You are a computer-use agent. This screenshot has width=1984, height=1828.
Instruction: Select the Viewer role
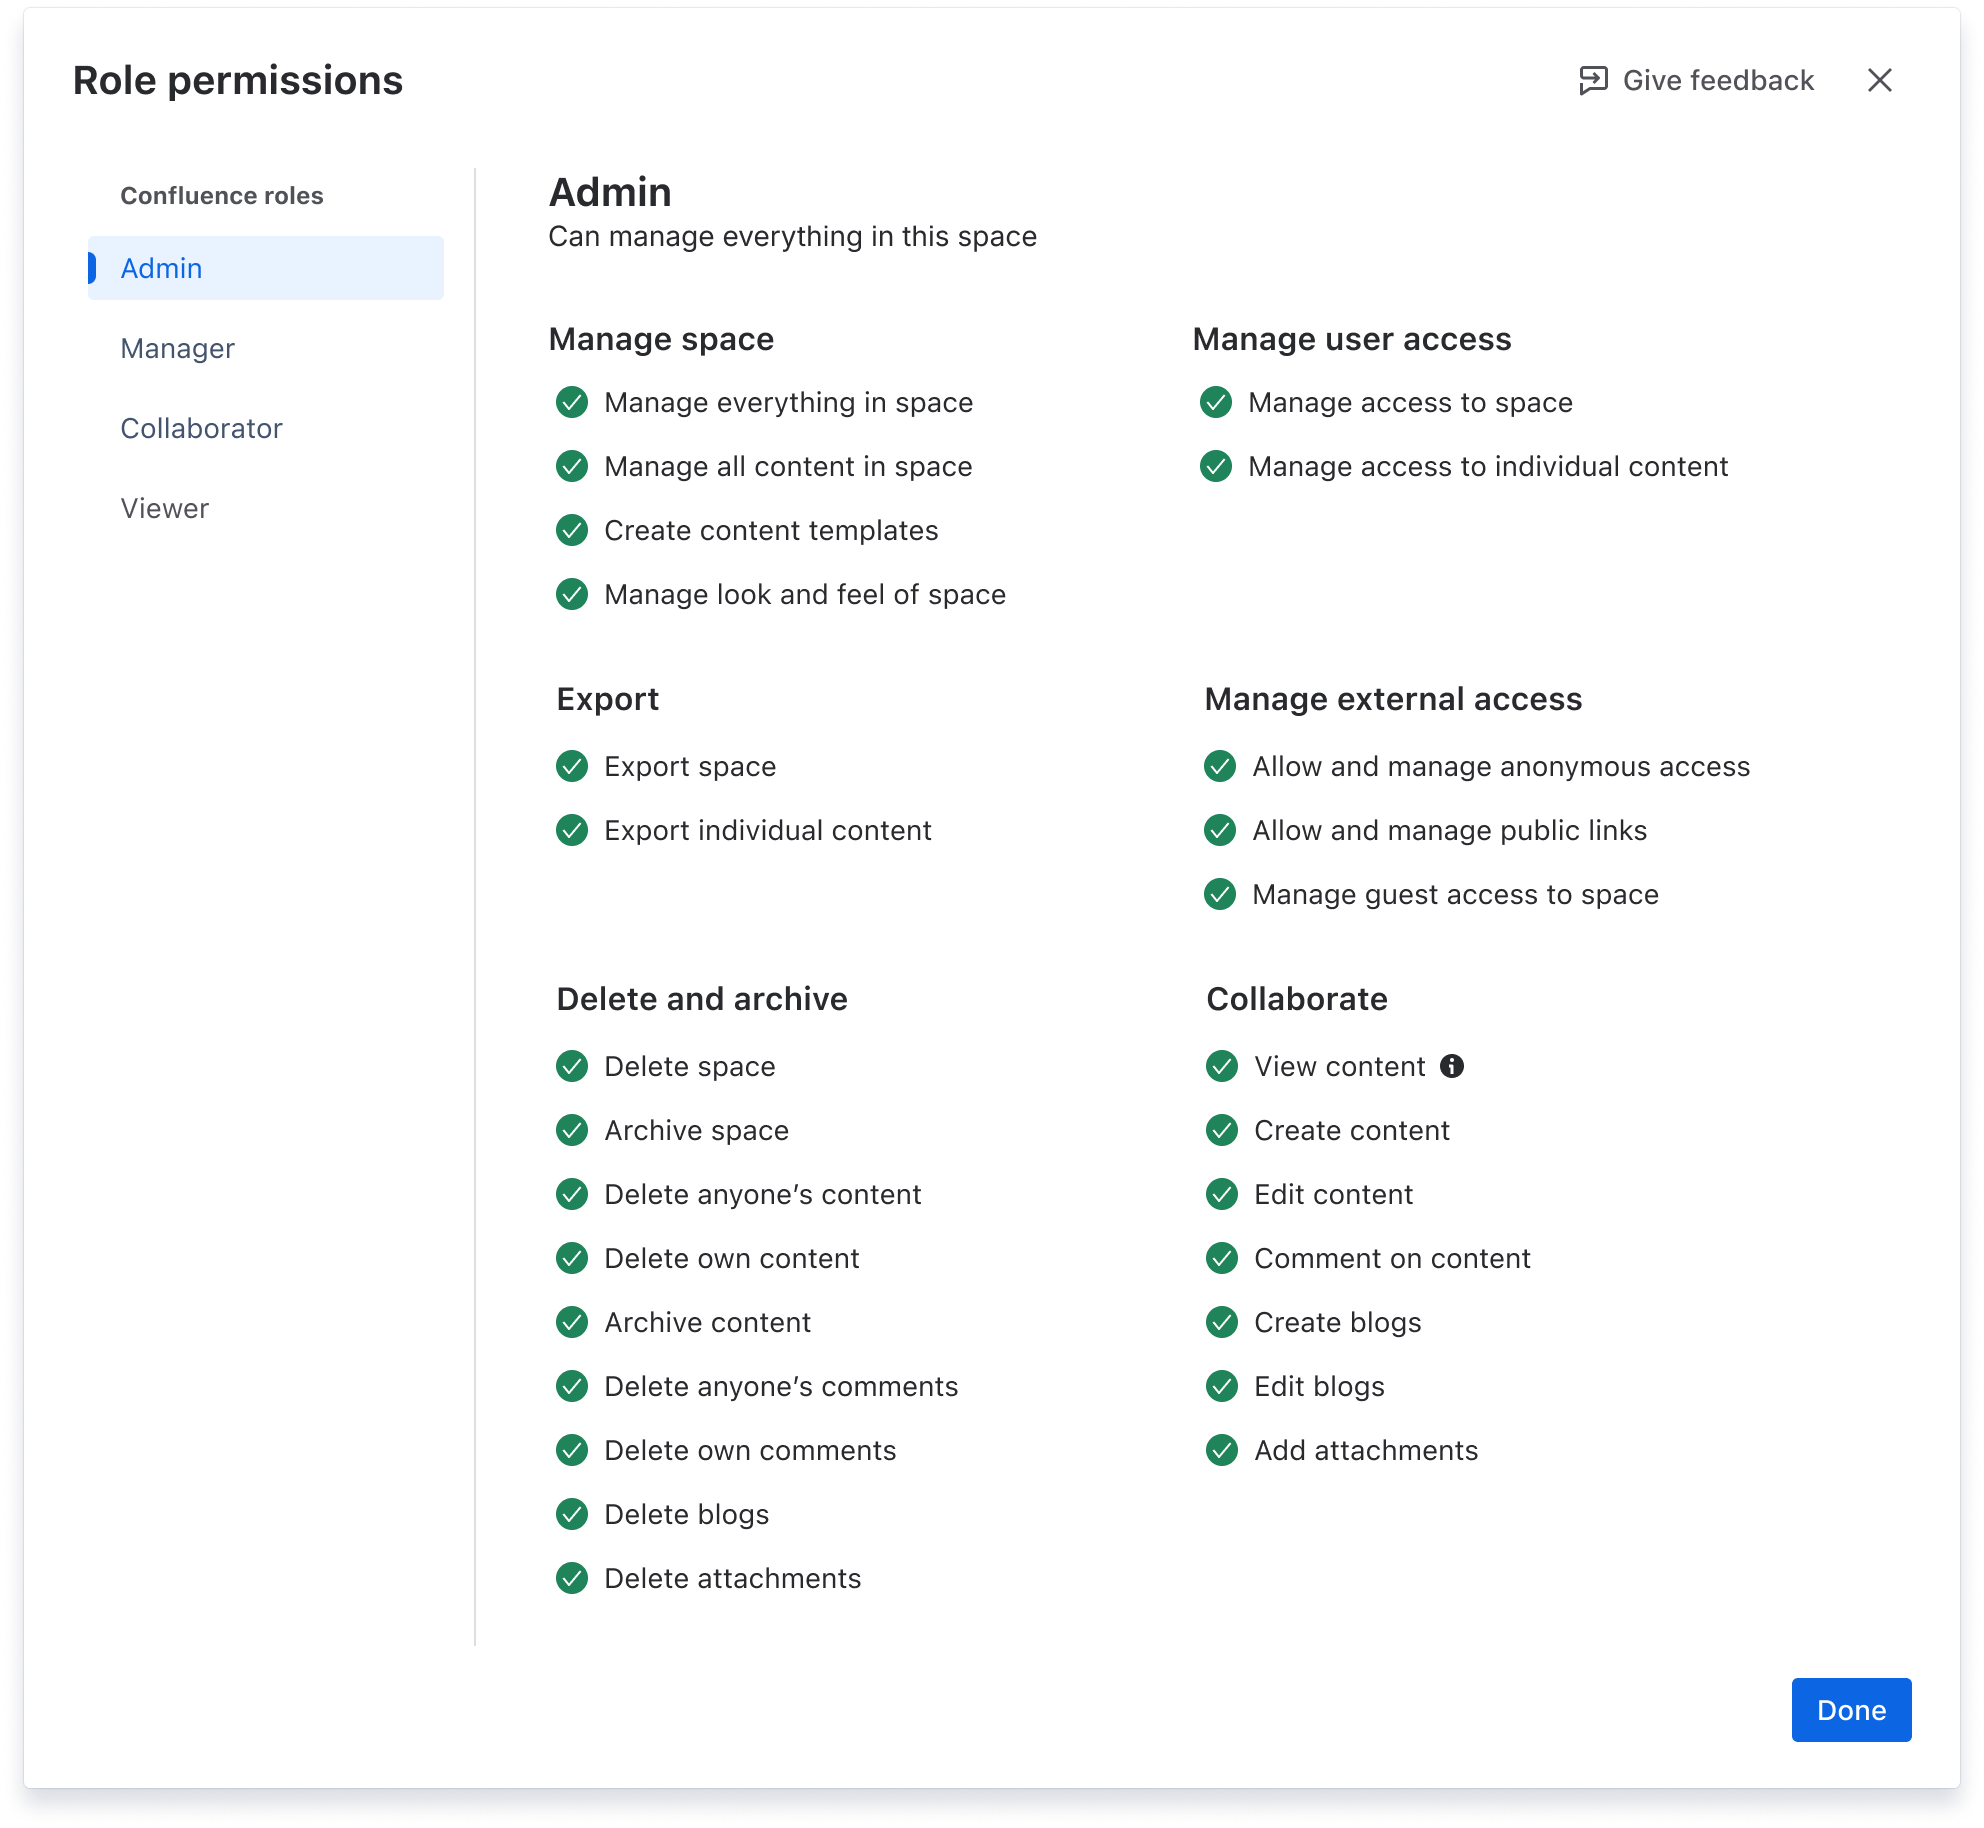click(164, 508)
